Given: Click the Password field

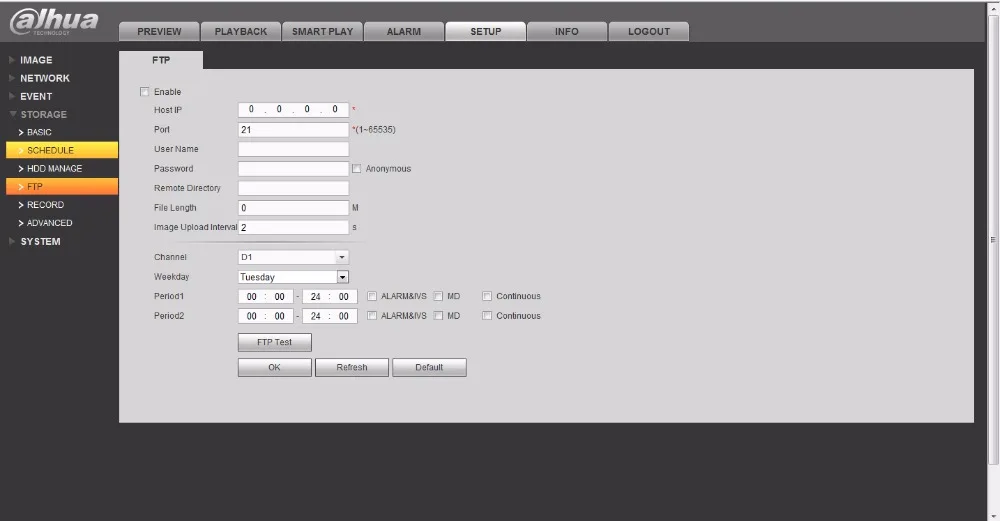Looking at the screenshot, I should [x=293, y=168].
